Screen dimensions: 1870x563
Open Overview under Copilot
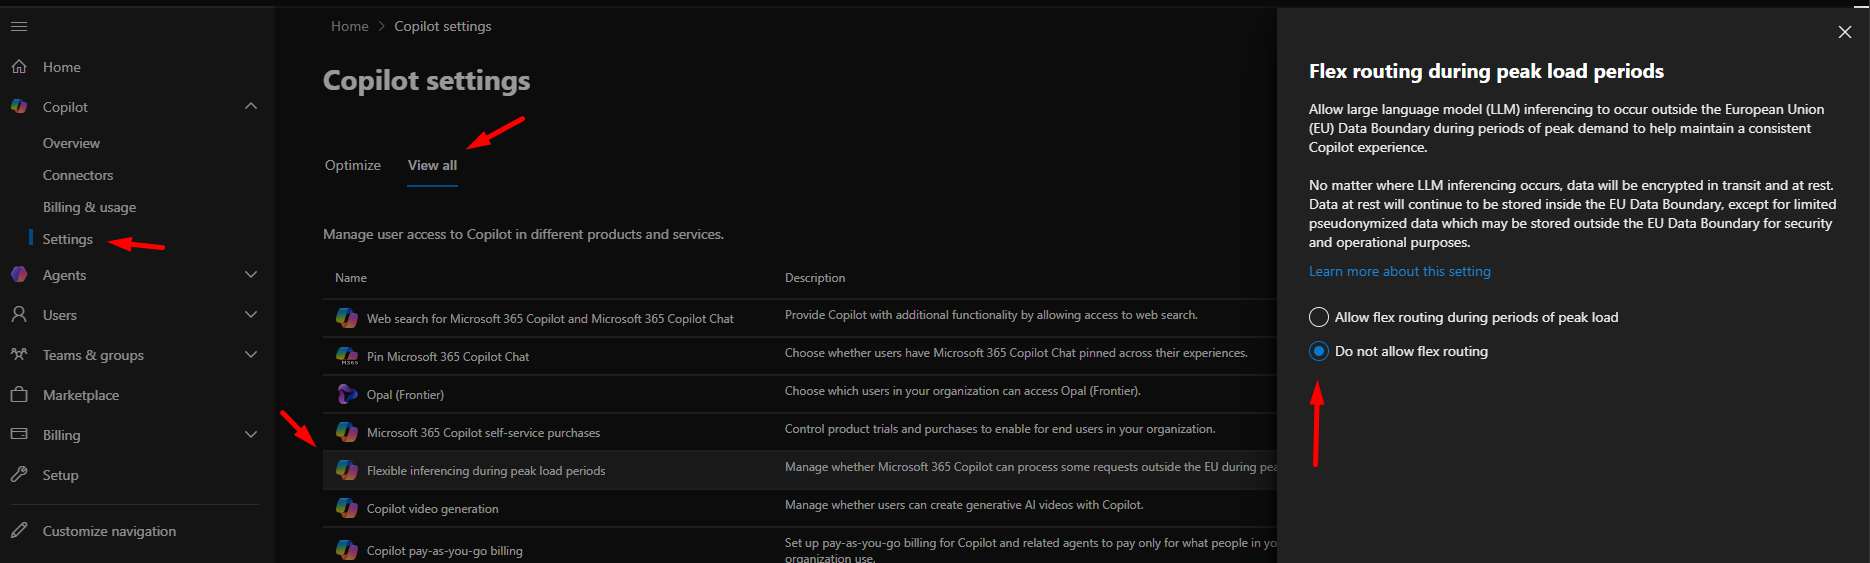coord(71,143)
